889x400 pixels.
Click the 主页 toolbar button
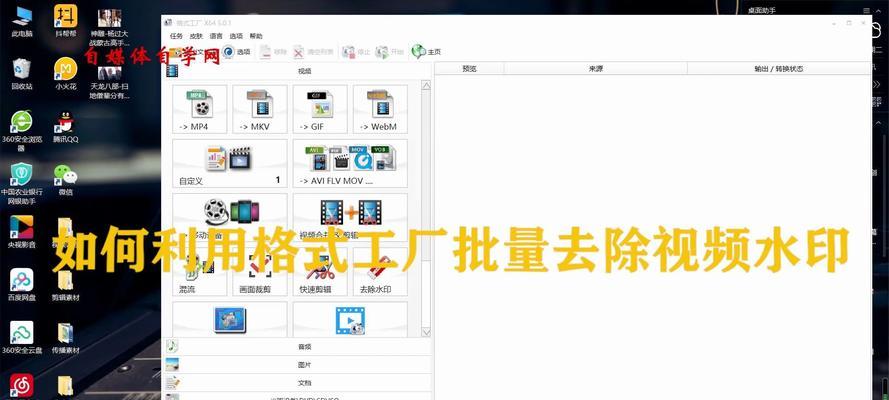coord(426,52)
